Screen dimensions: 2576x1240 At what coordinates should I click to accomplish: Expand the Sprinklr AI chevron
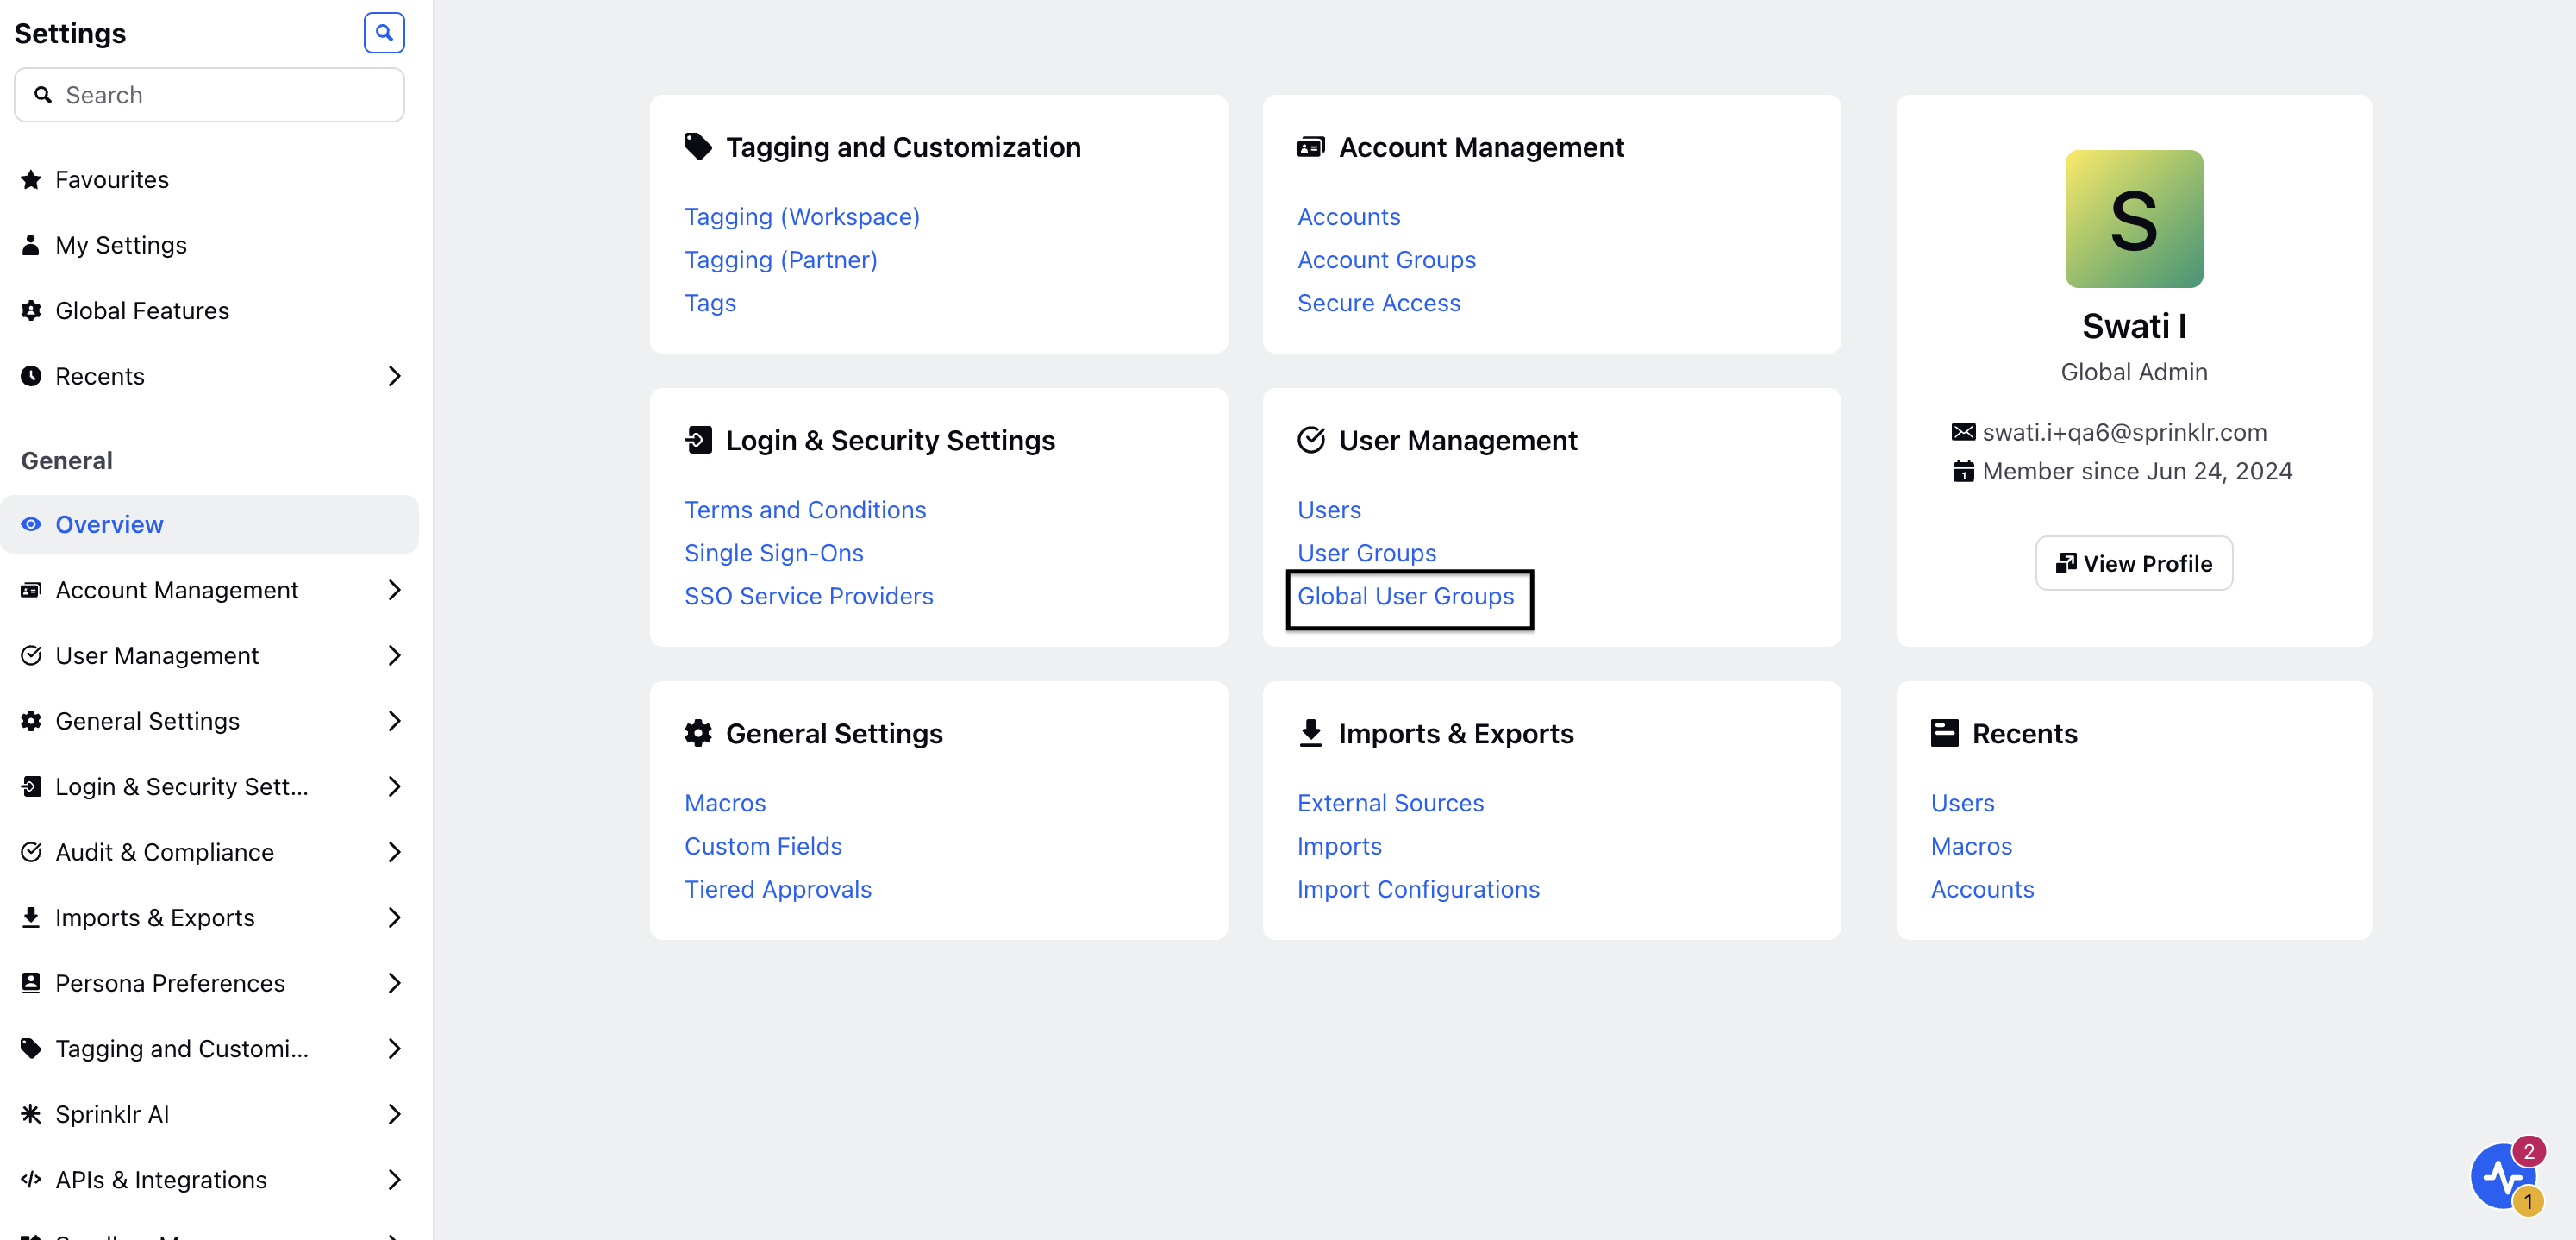pyautogui.click(x=394, y=1114)
